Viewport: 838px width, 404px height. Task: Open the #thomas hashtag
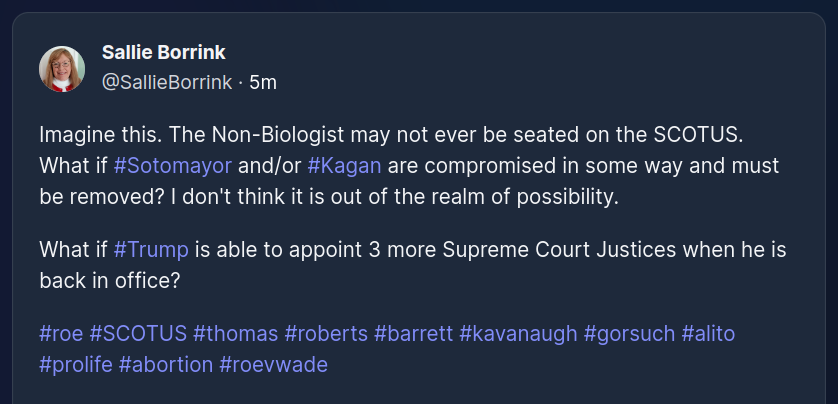pyautogui.click(x=236, y=333)
